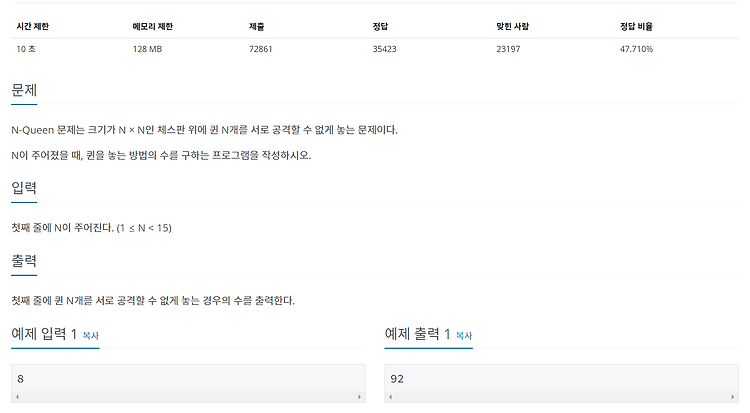This screenshot has width=750, height=413.
Task: Click right scroll arrow in sample input box
Action: click(x=359, y=397)
